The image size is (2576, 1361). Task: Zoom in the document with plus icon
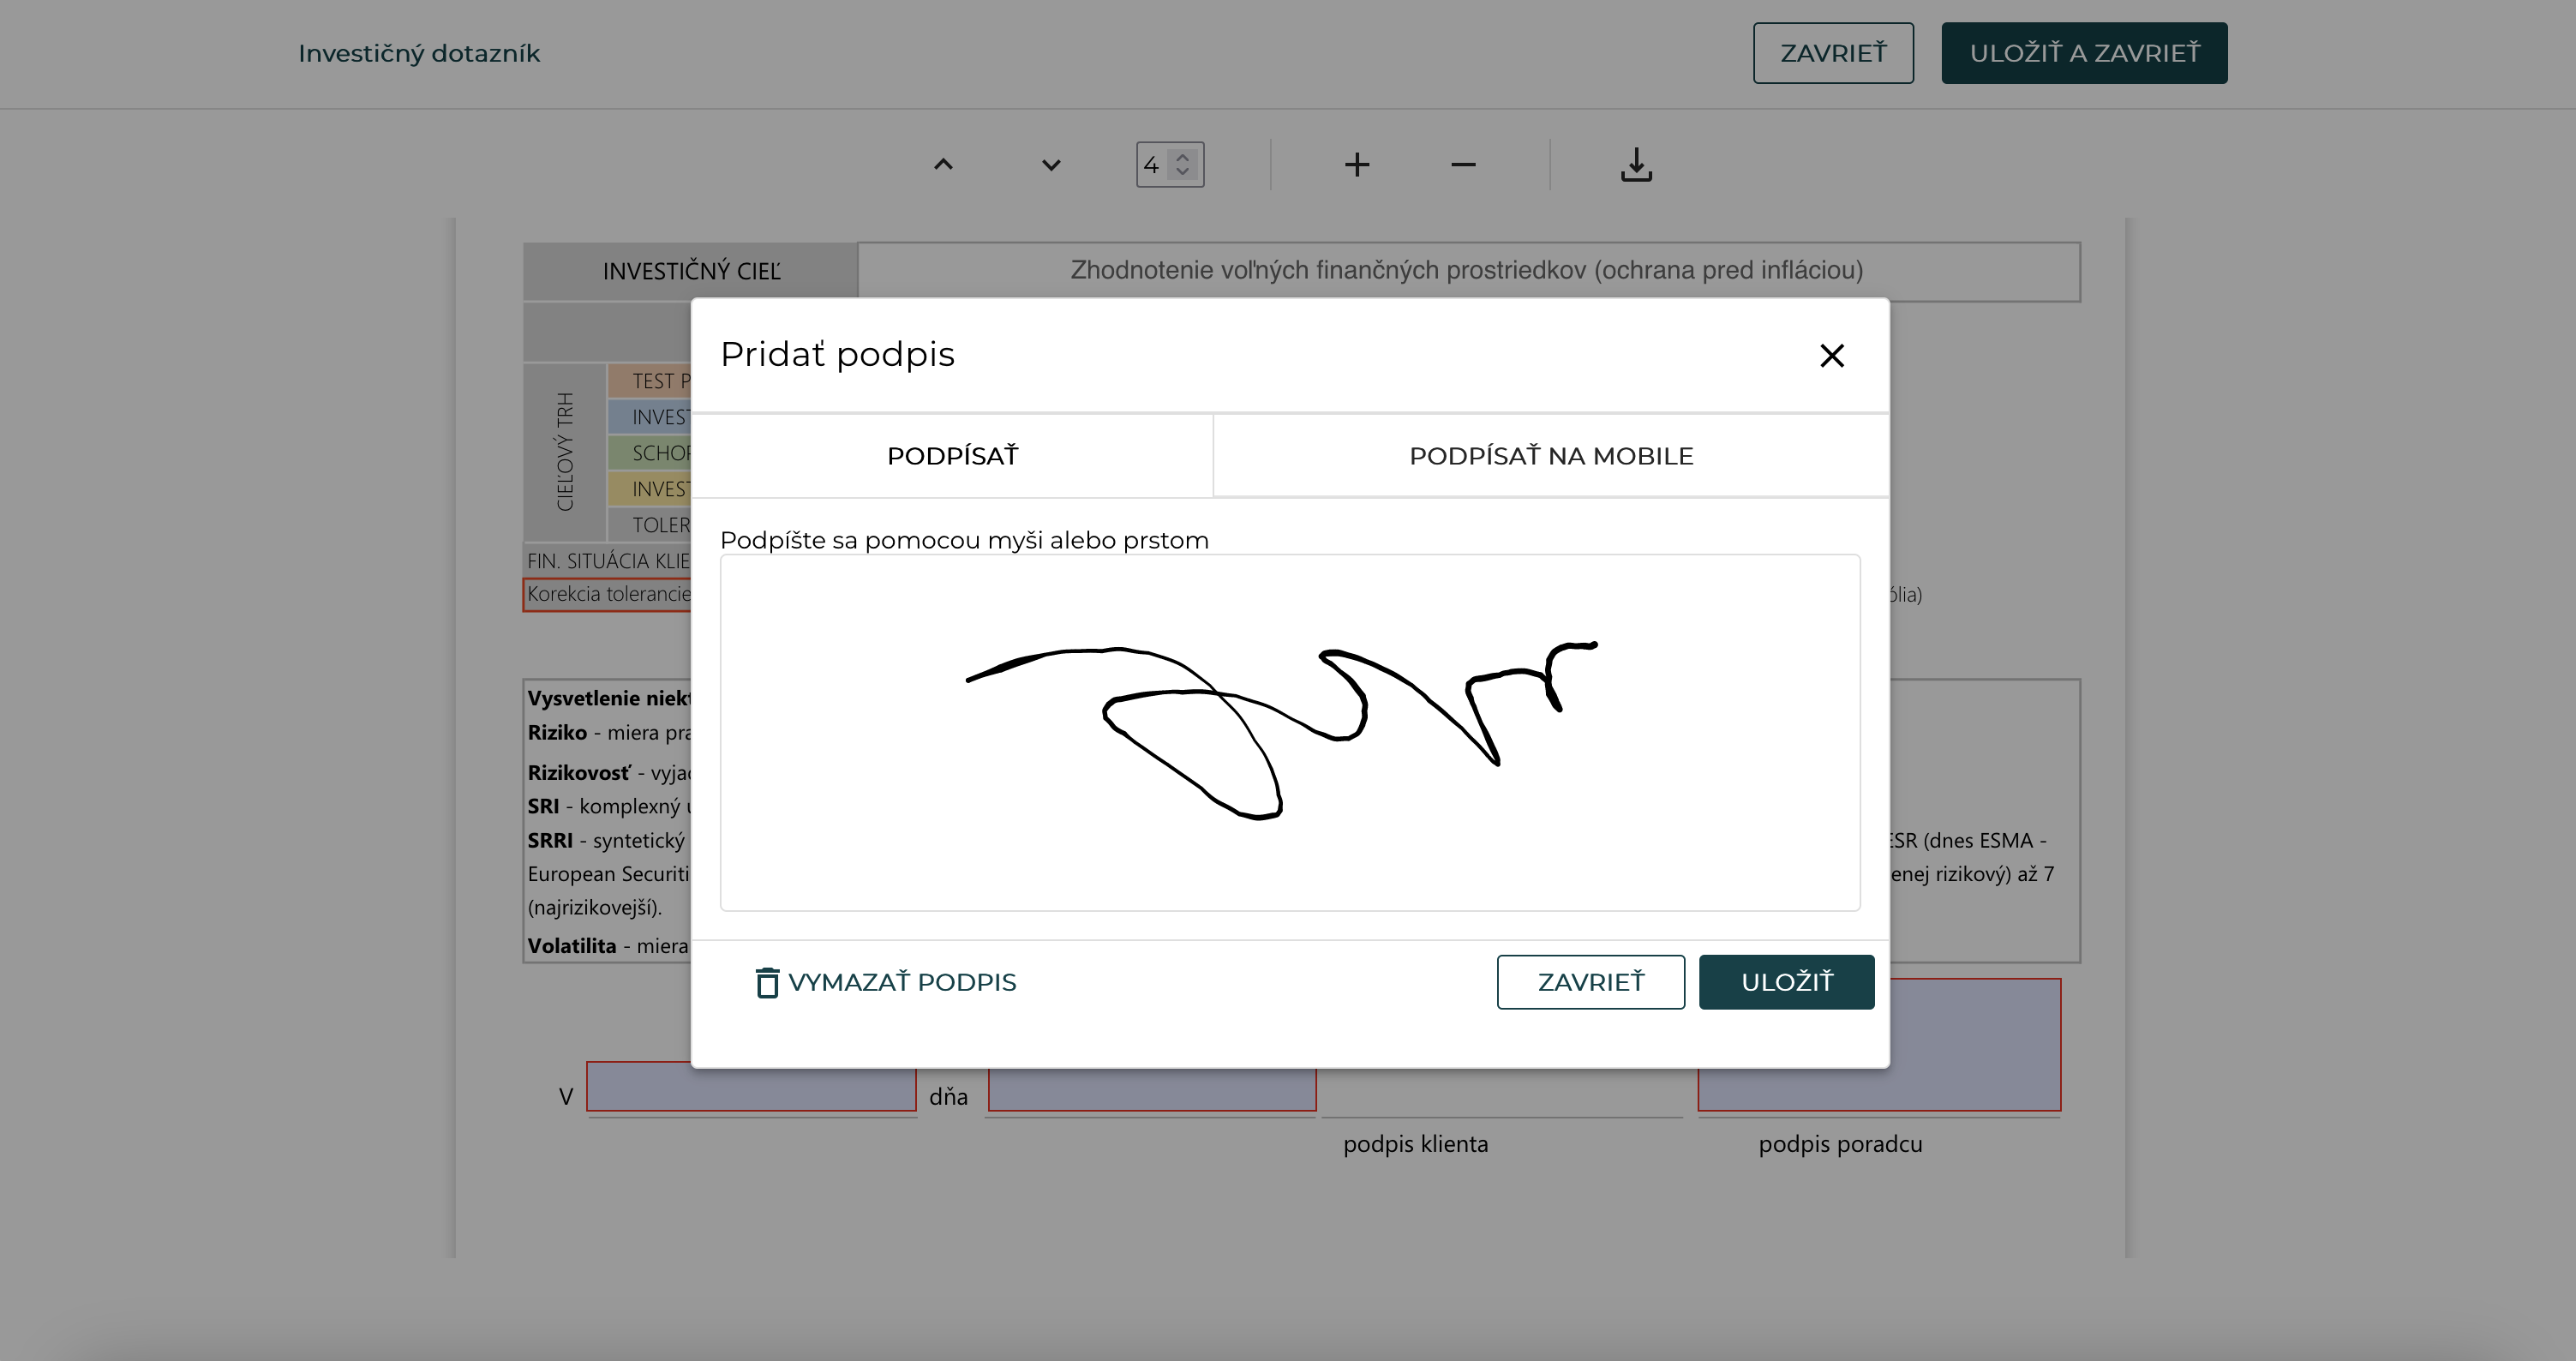pyautogui.click(x=1357, y=164)
